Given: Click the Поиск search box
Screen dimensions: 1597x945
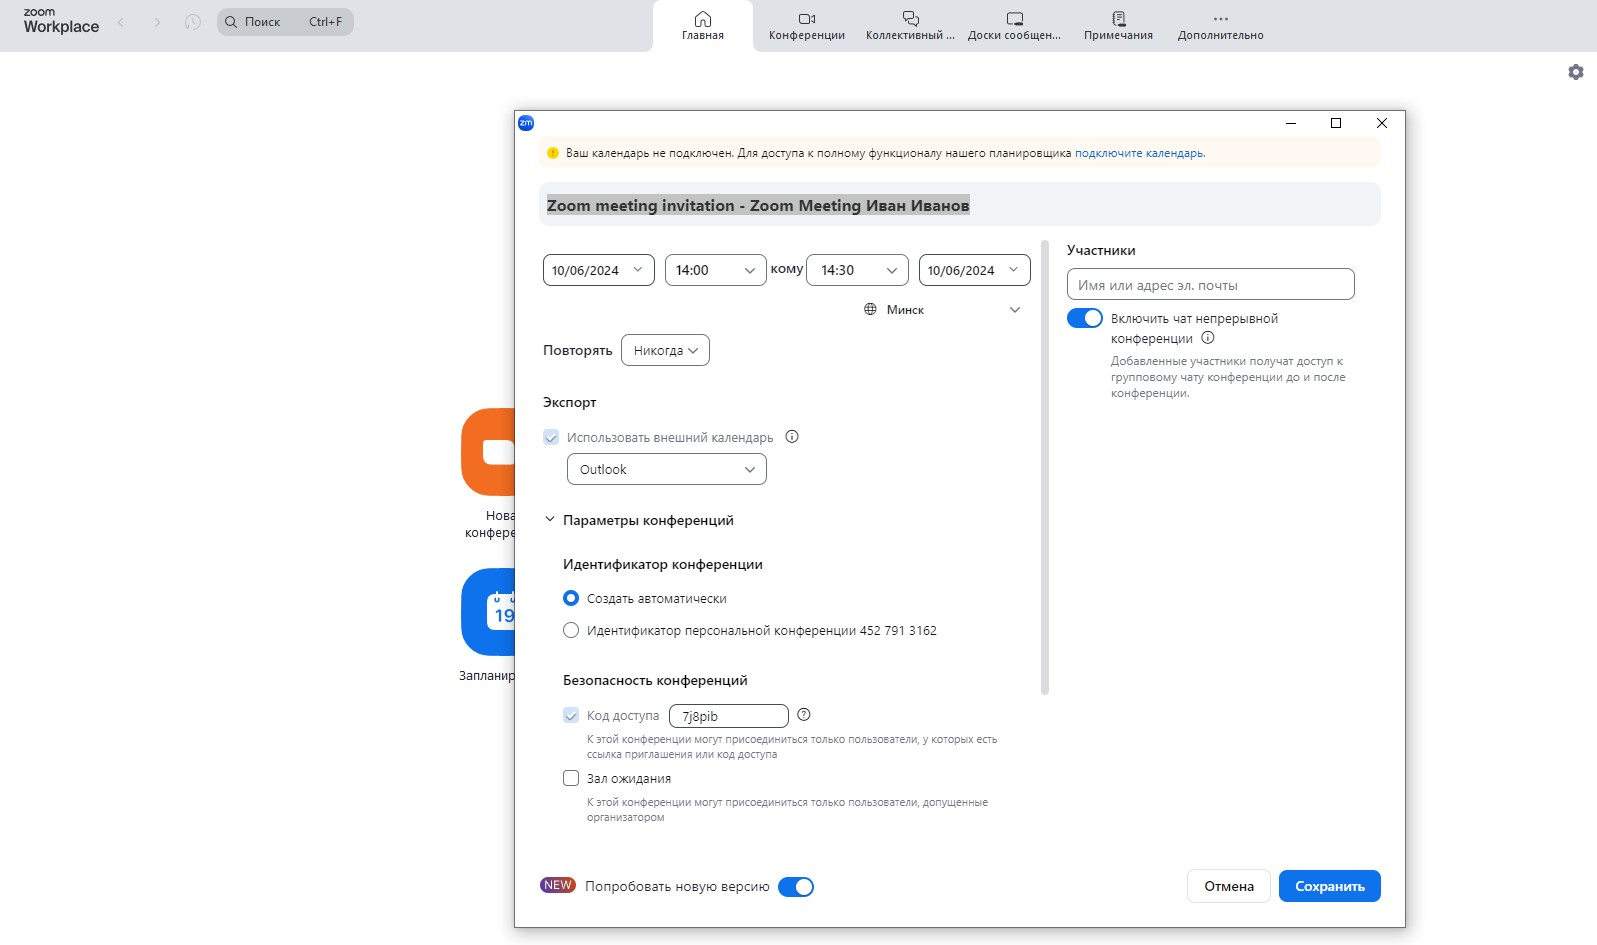Looking at the screenshot, I should (286, 22).
